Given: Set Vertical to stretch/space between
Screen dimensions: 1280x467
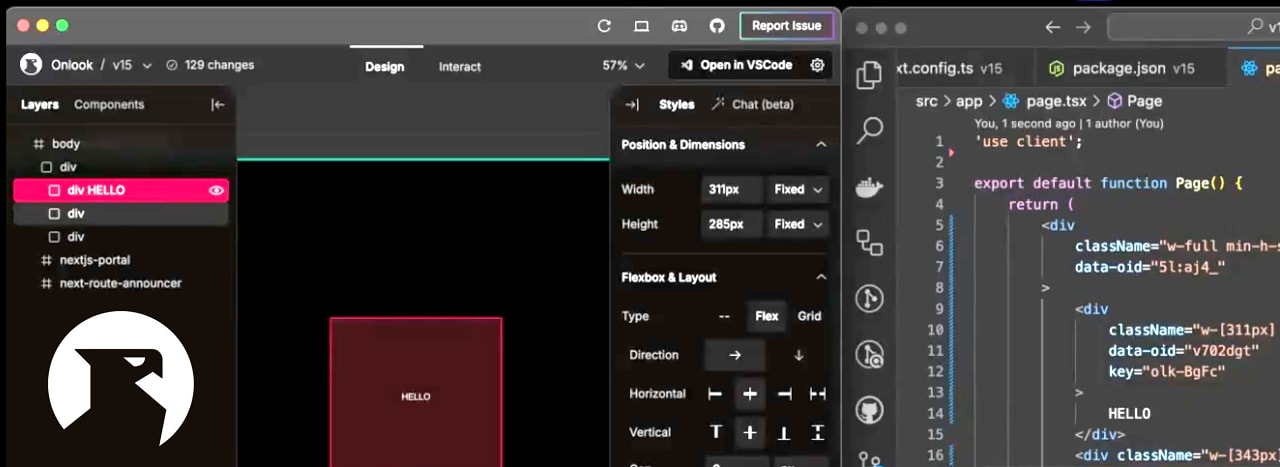Looking at the screenshot, I should tap(817, 432).
